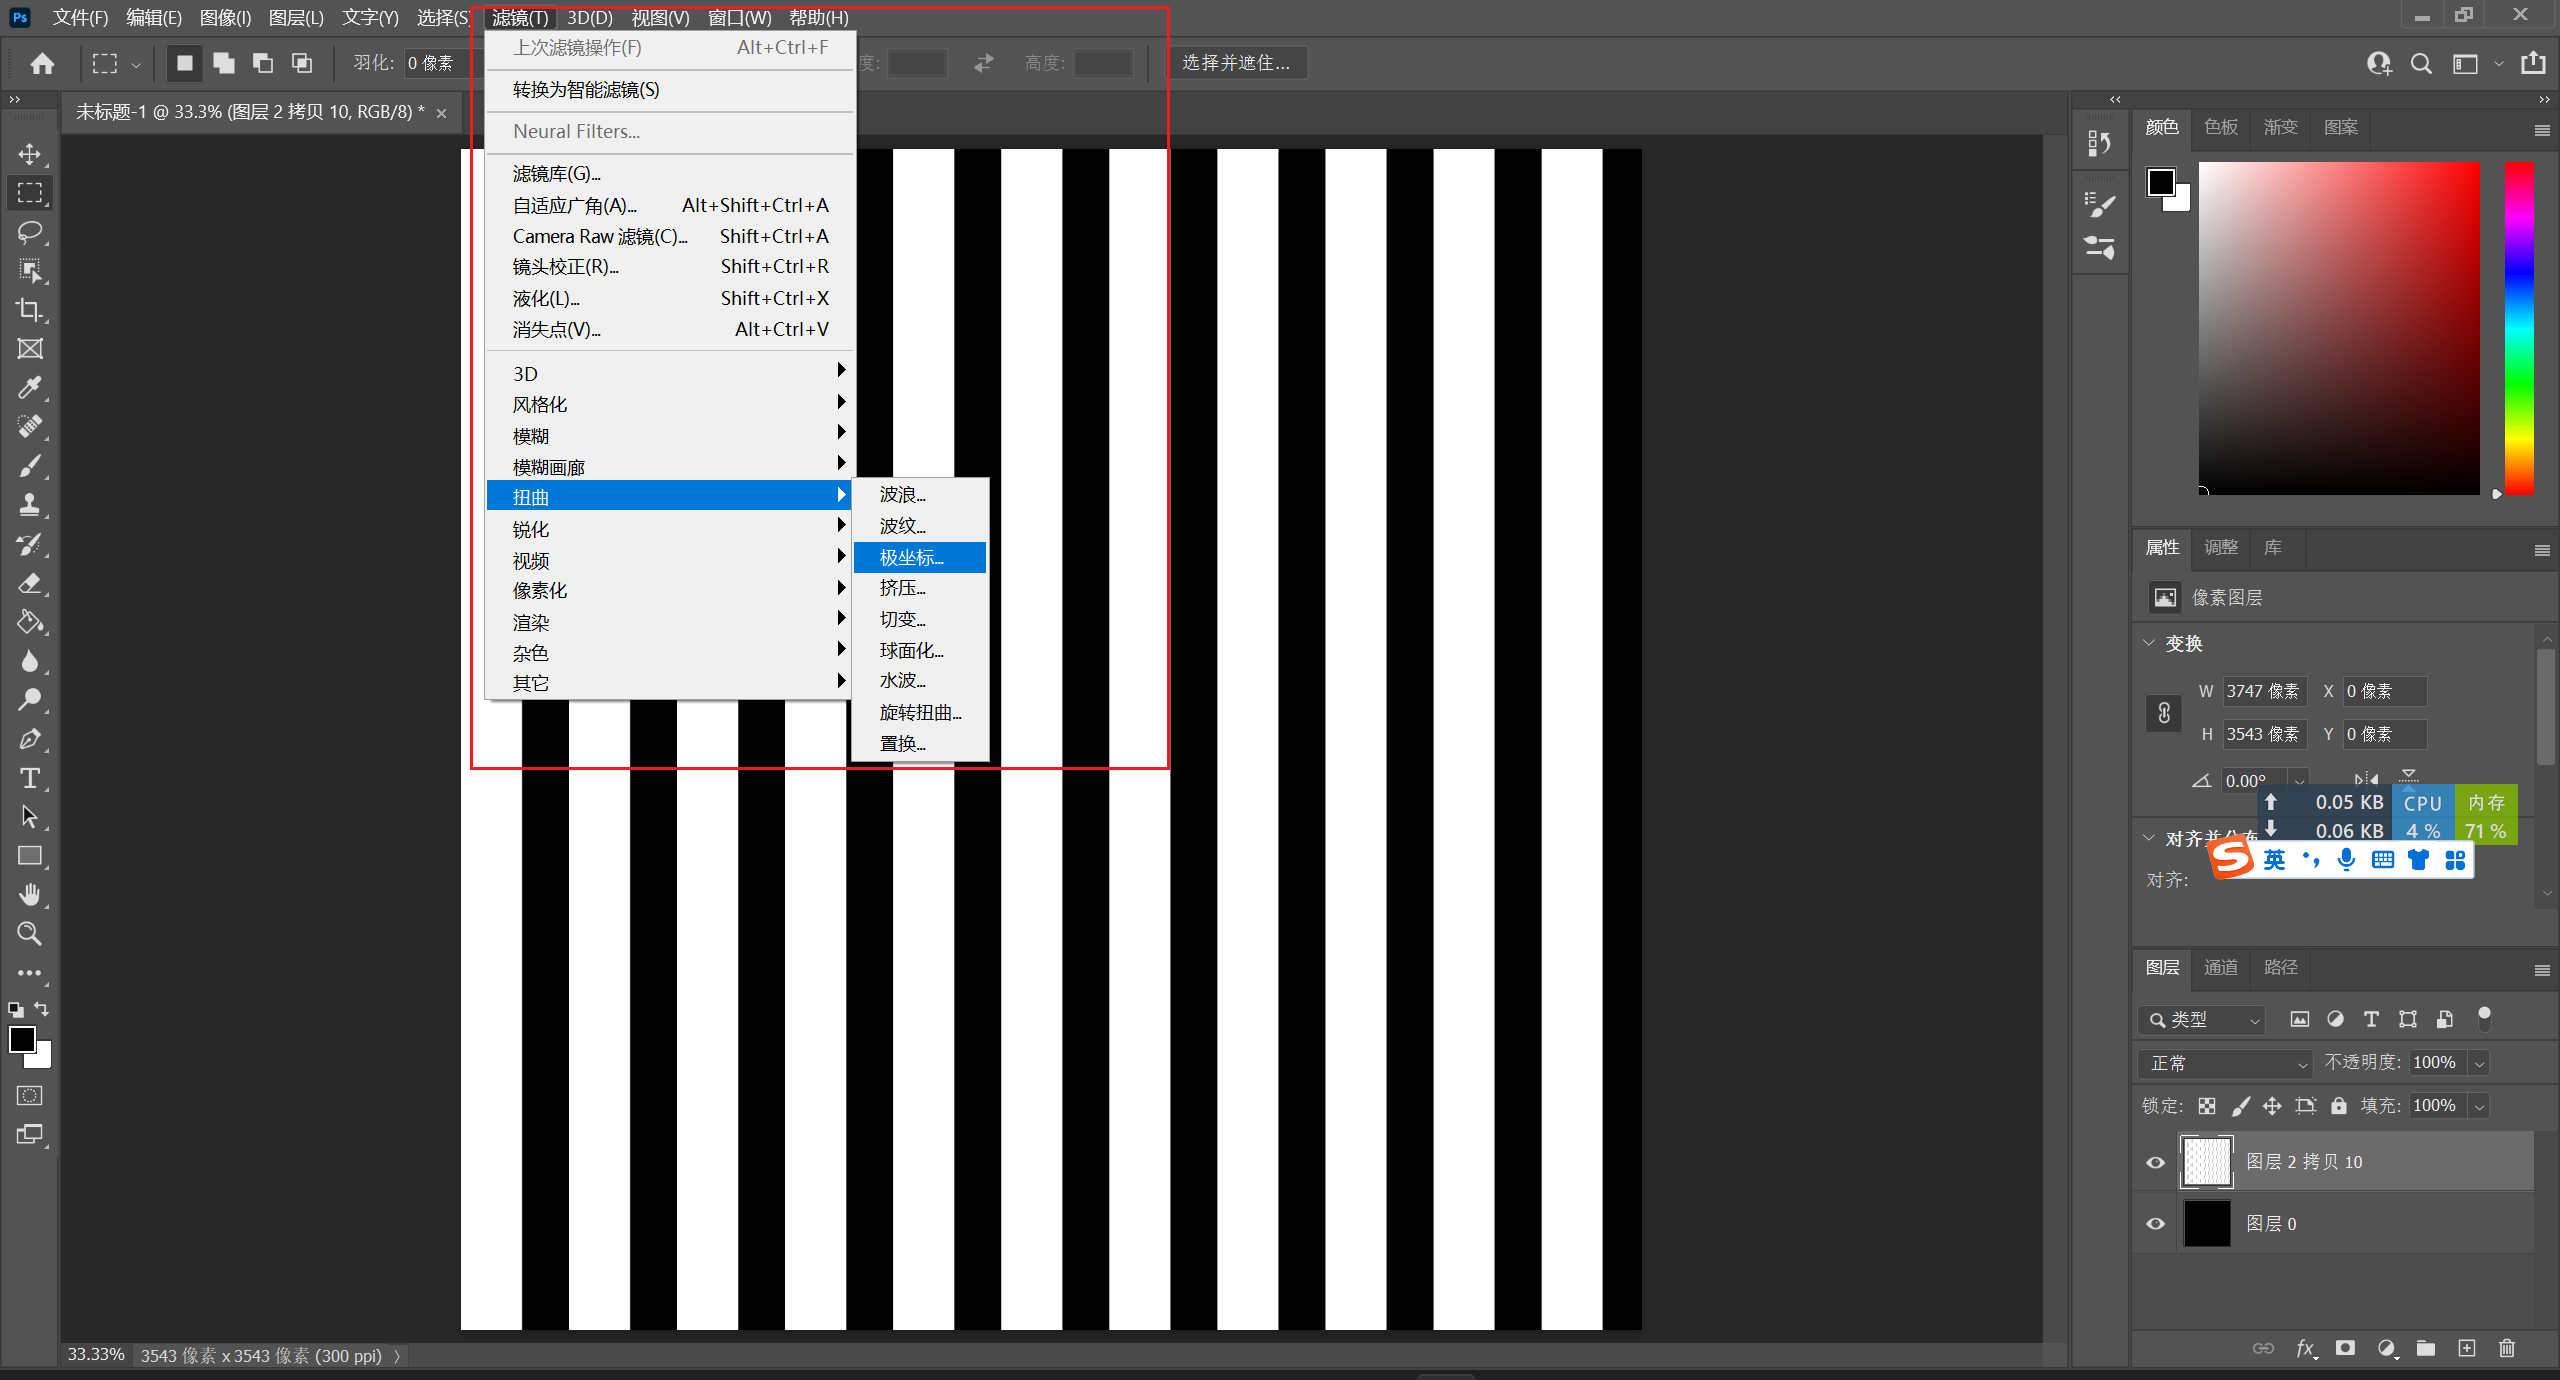Click the 选择并遮住 button
Screen dimensions: 2560x1380
pos(1236,63)
